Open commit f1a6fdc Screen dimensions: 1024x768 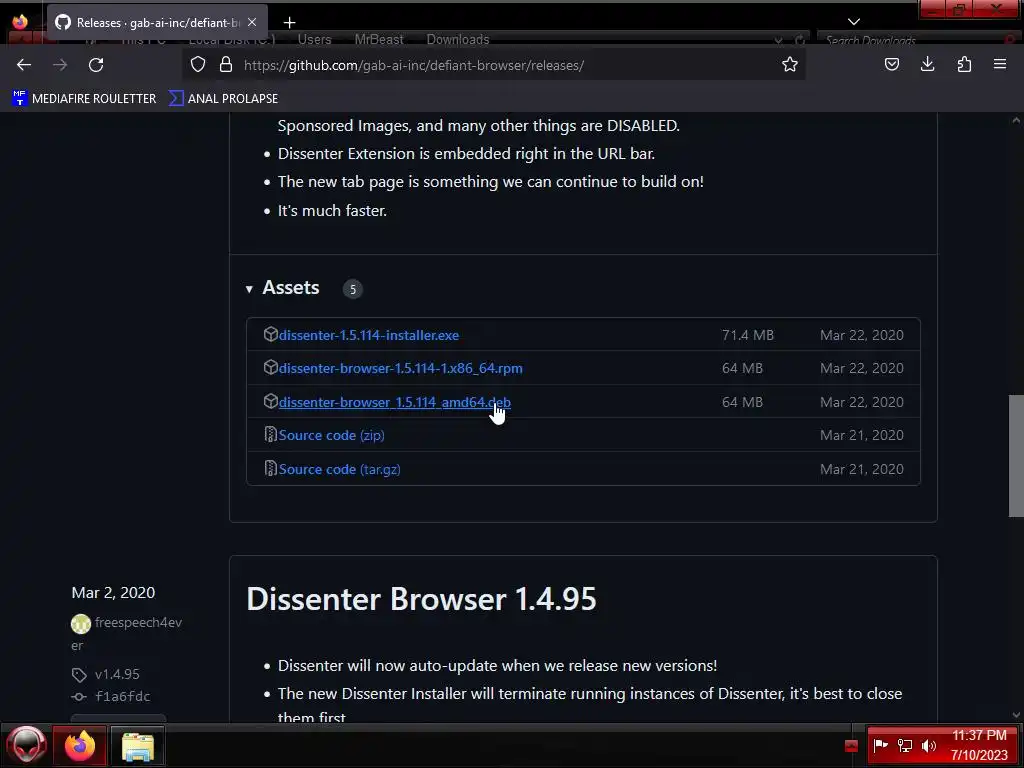(122, 697)
